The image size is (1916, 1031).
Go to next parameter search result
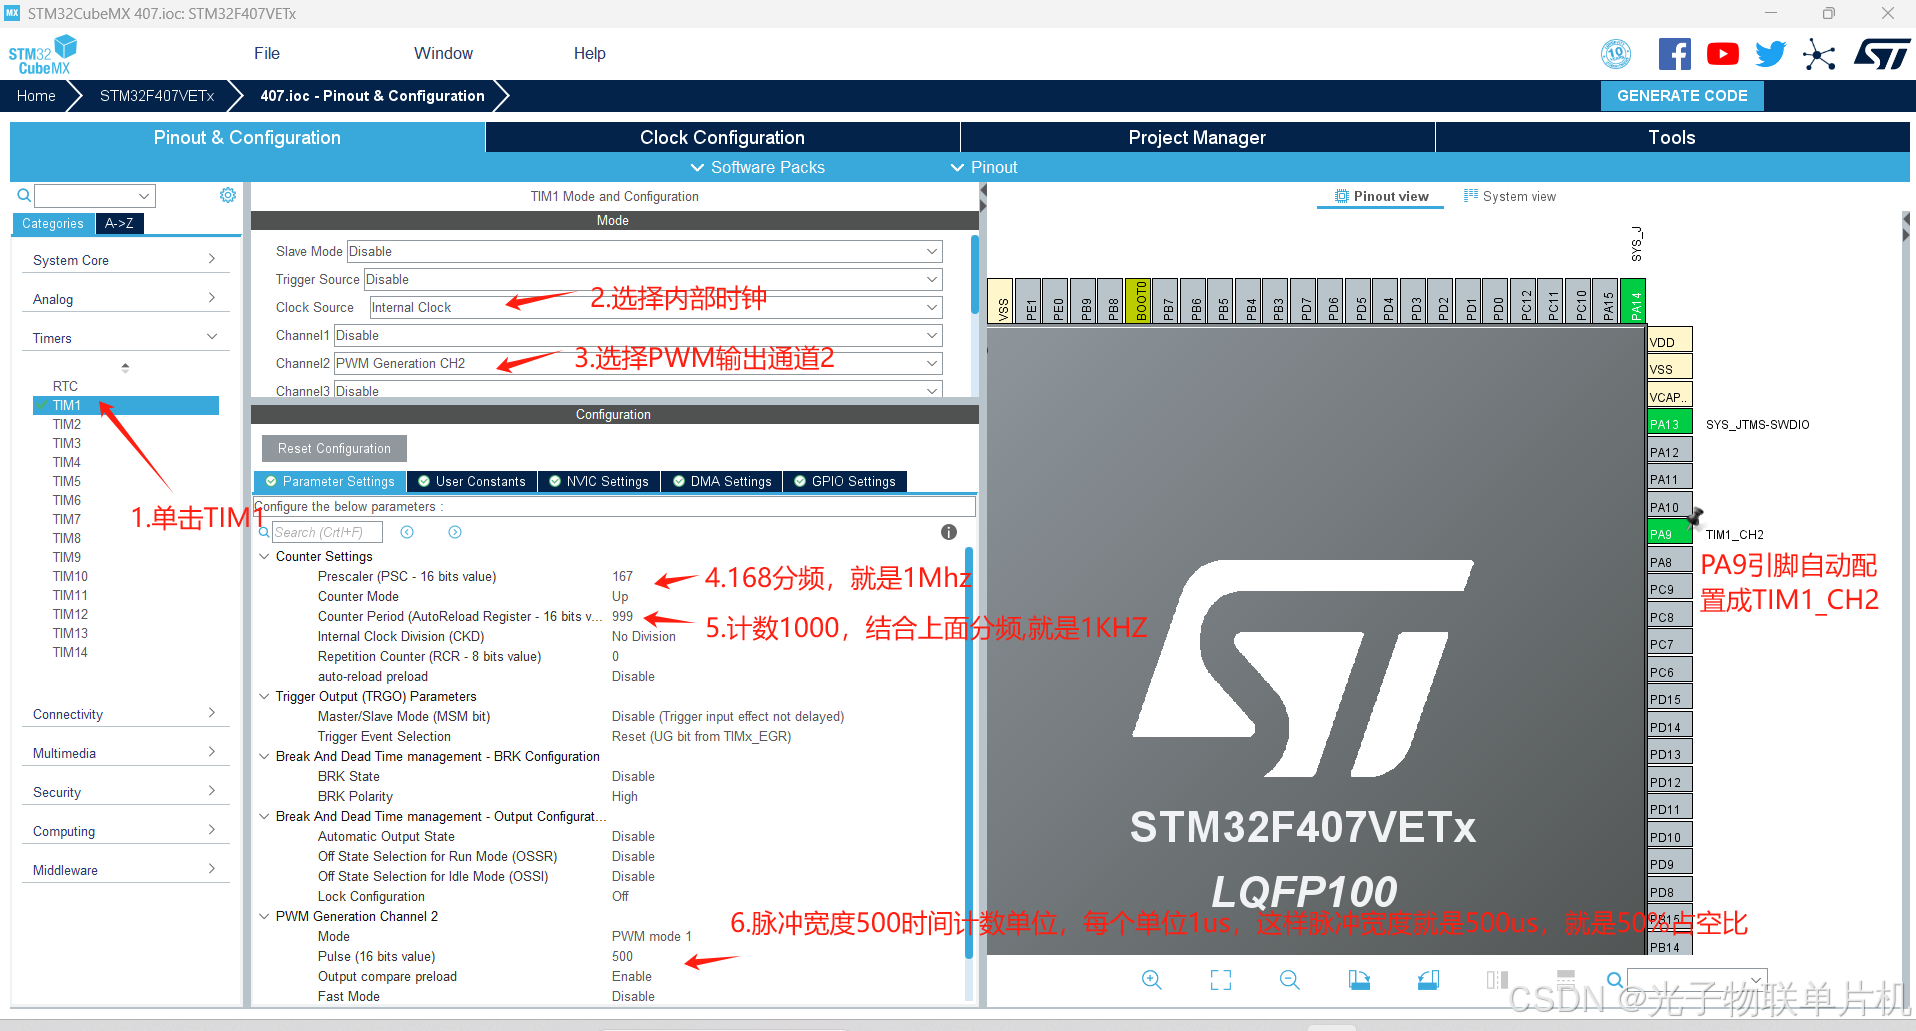coord(455,532)
